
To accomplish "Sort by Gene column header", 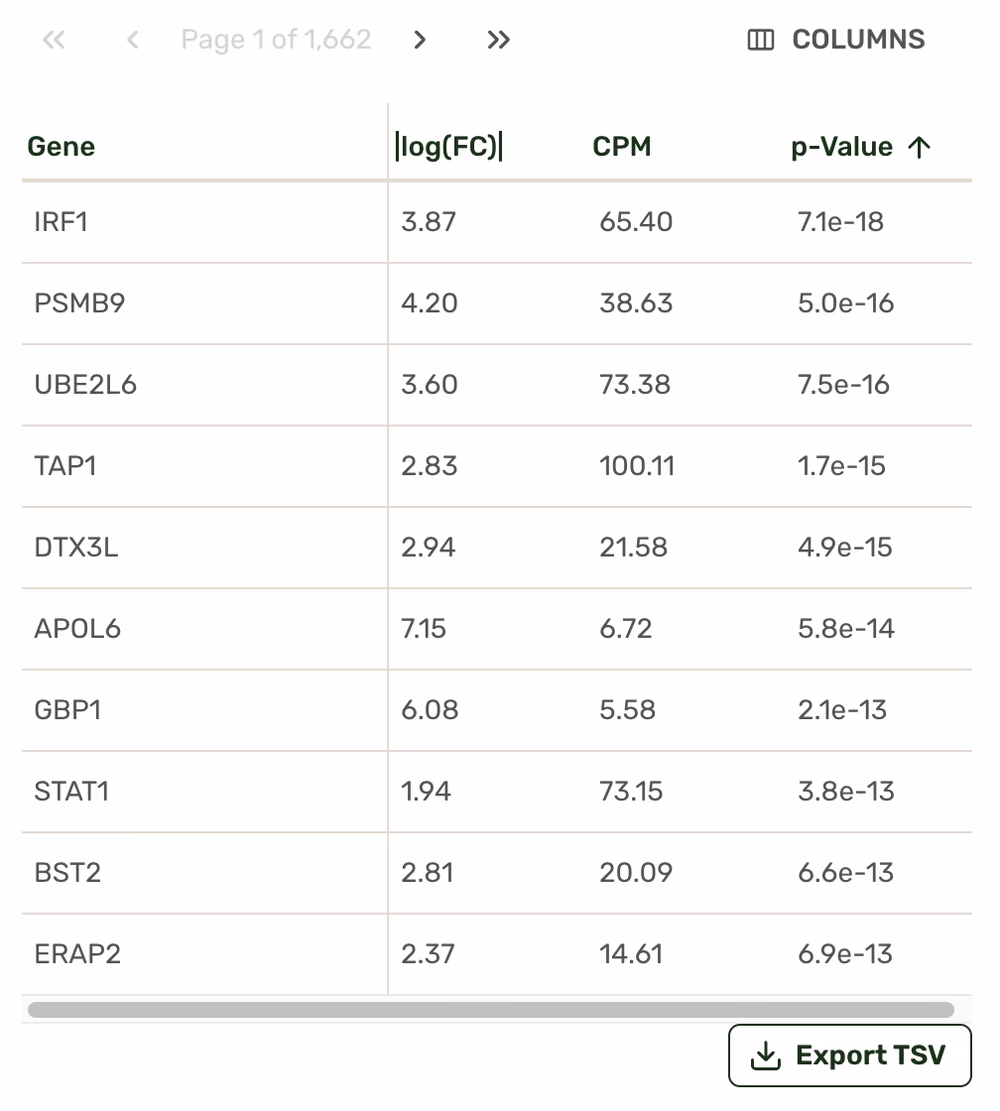I will 61,147.
